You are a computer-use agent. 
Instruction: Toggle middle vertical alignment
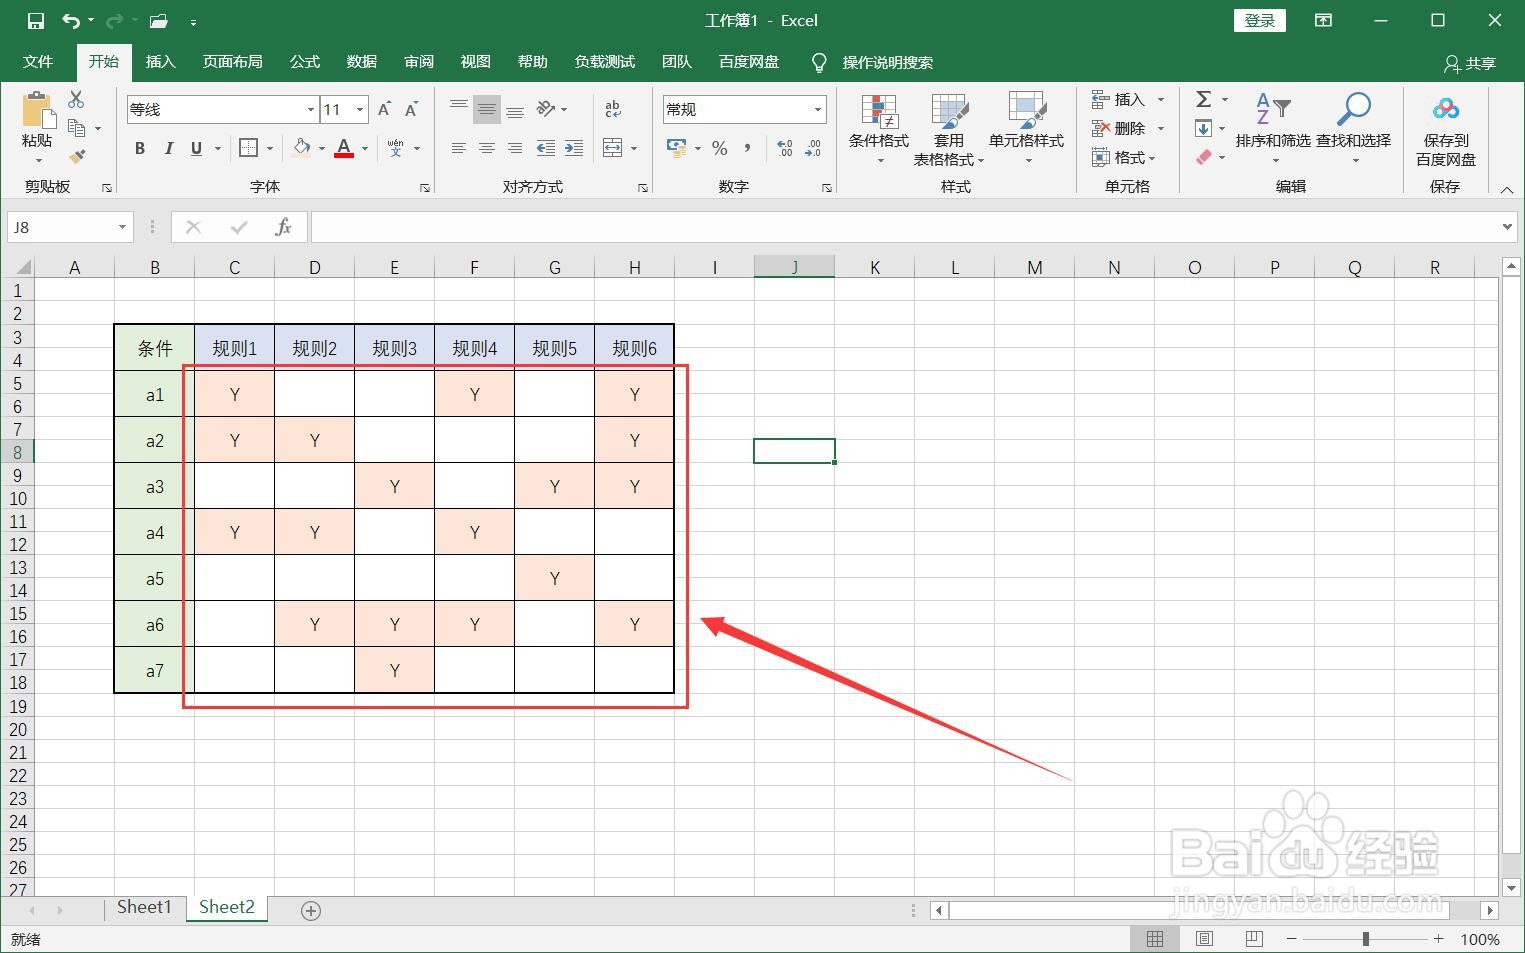(486, 109)
